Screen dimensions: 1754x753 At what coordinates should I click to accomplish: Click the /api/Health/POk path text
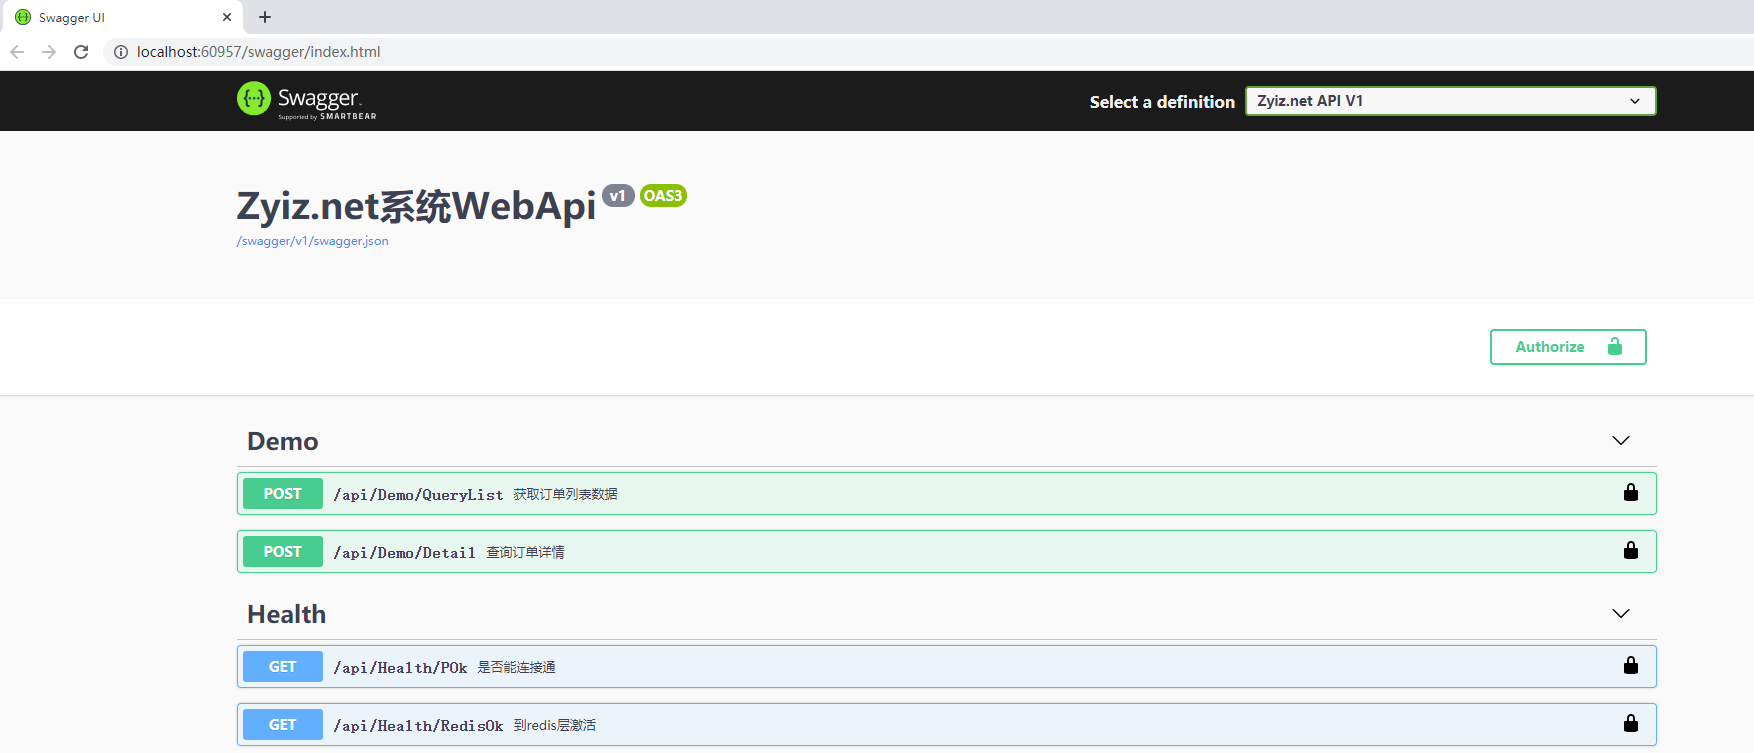click(x=400, y=668)
